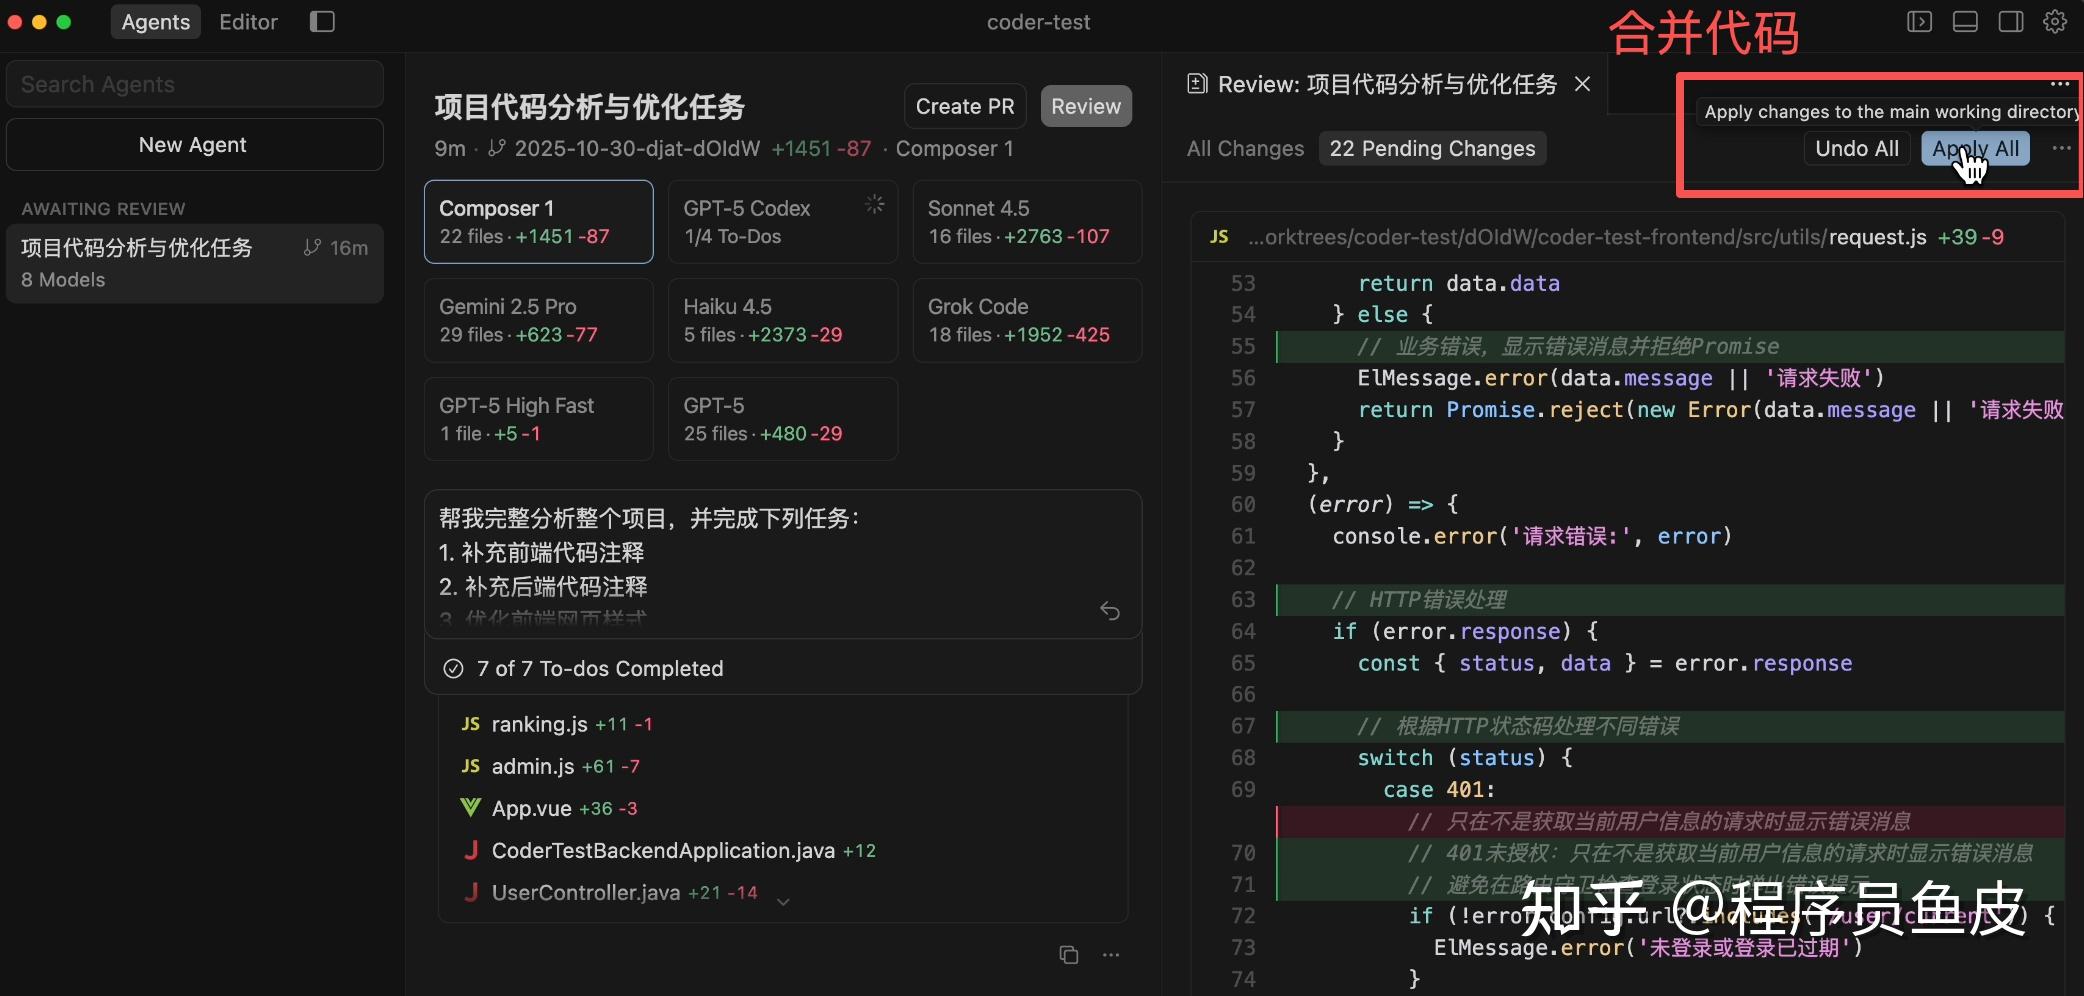Click Apply All changes
Viewport: 2084px width, 996px height.
tap(1975, 148)
